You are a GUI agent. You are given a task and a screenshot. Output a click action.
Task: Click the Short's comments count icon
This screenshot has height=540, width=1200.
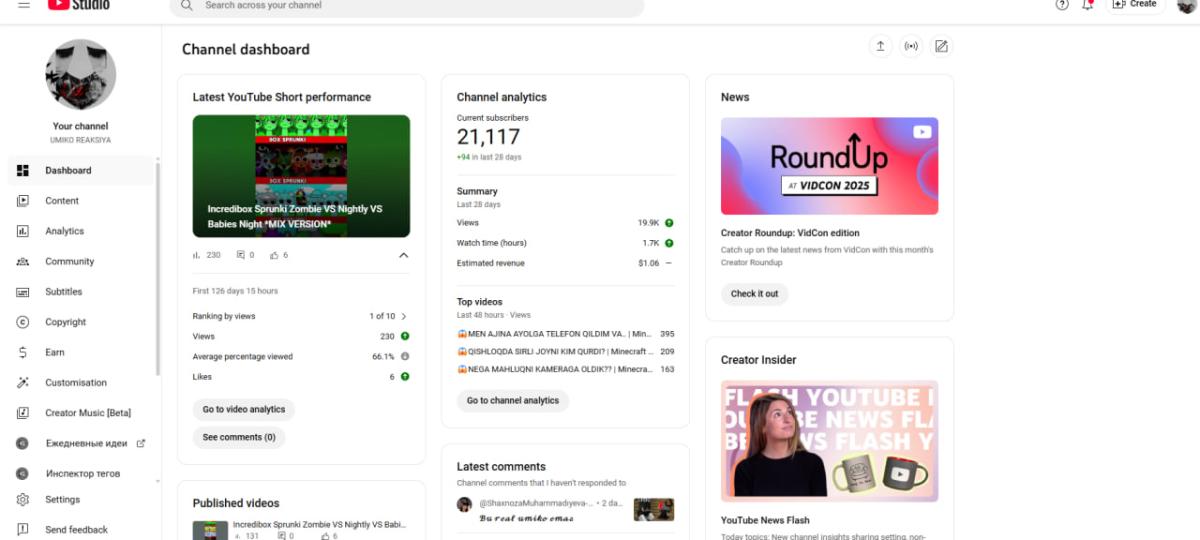coord(241,255)
